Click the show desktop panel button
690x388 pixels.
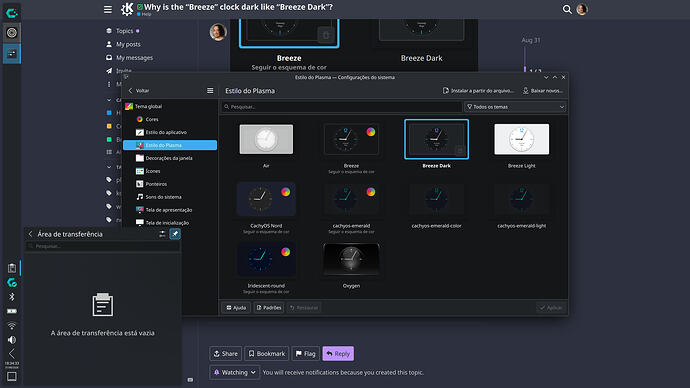point(12,377)
